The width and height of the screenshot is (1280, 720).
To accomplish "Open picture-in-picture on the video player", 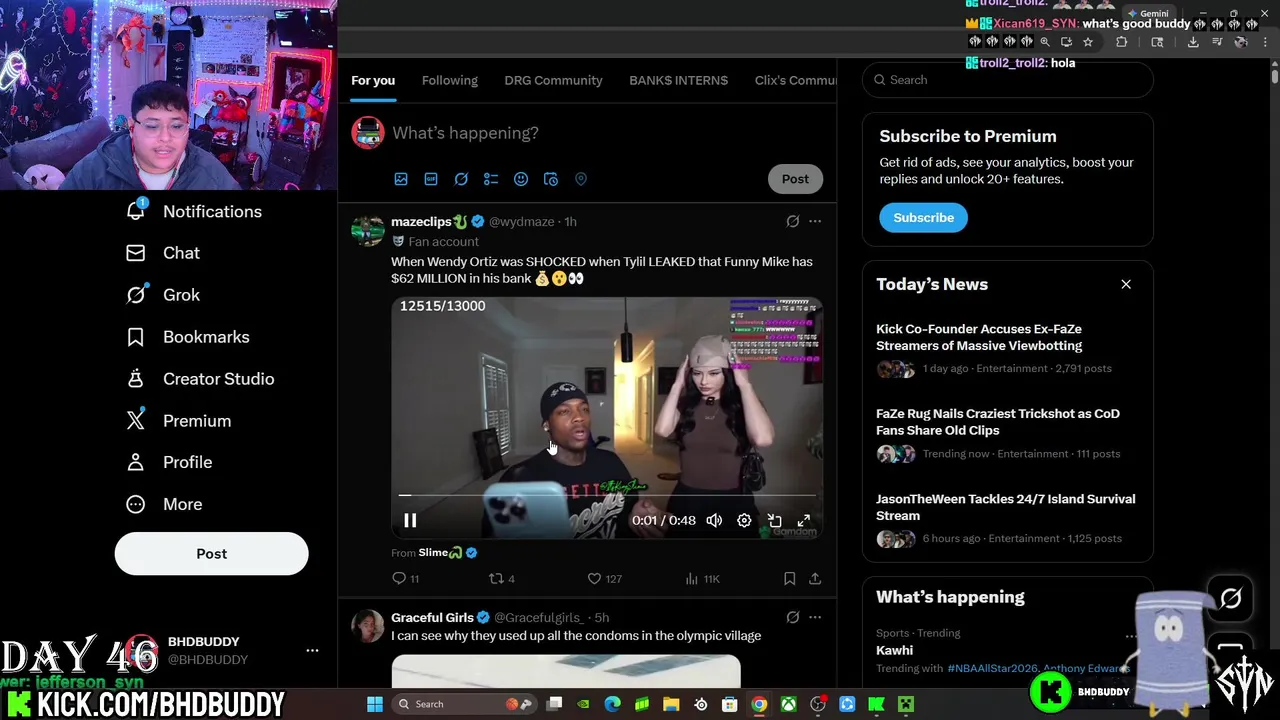I will 774,520.
